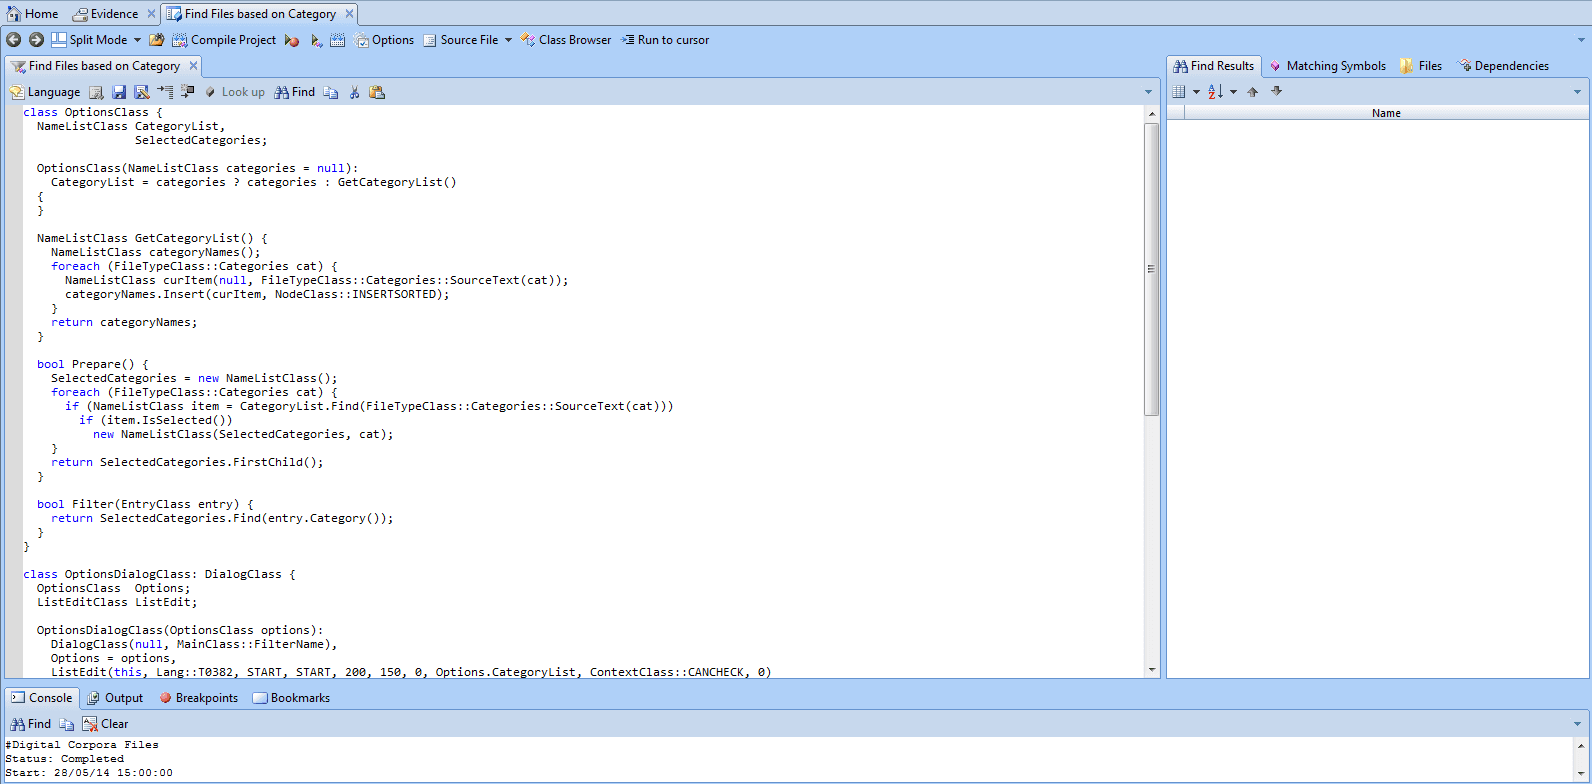This screenshot has height=784, width=1592.
Task: Open Find Results toolbar overflow arrow
Action: point(1578,92)
